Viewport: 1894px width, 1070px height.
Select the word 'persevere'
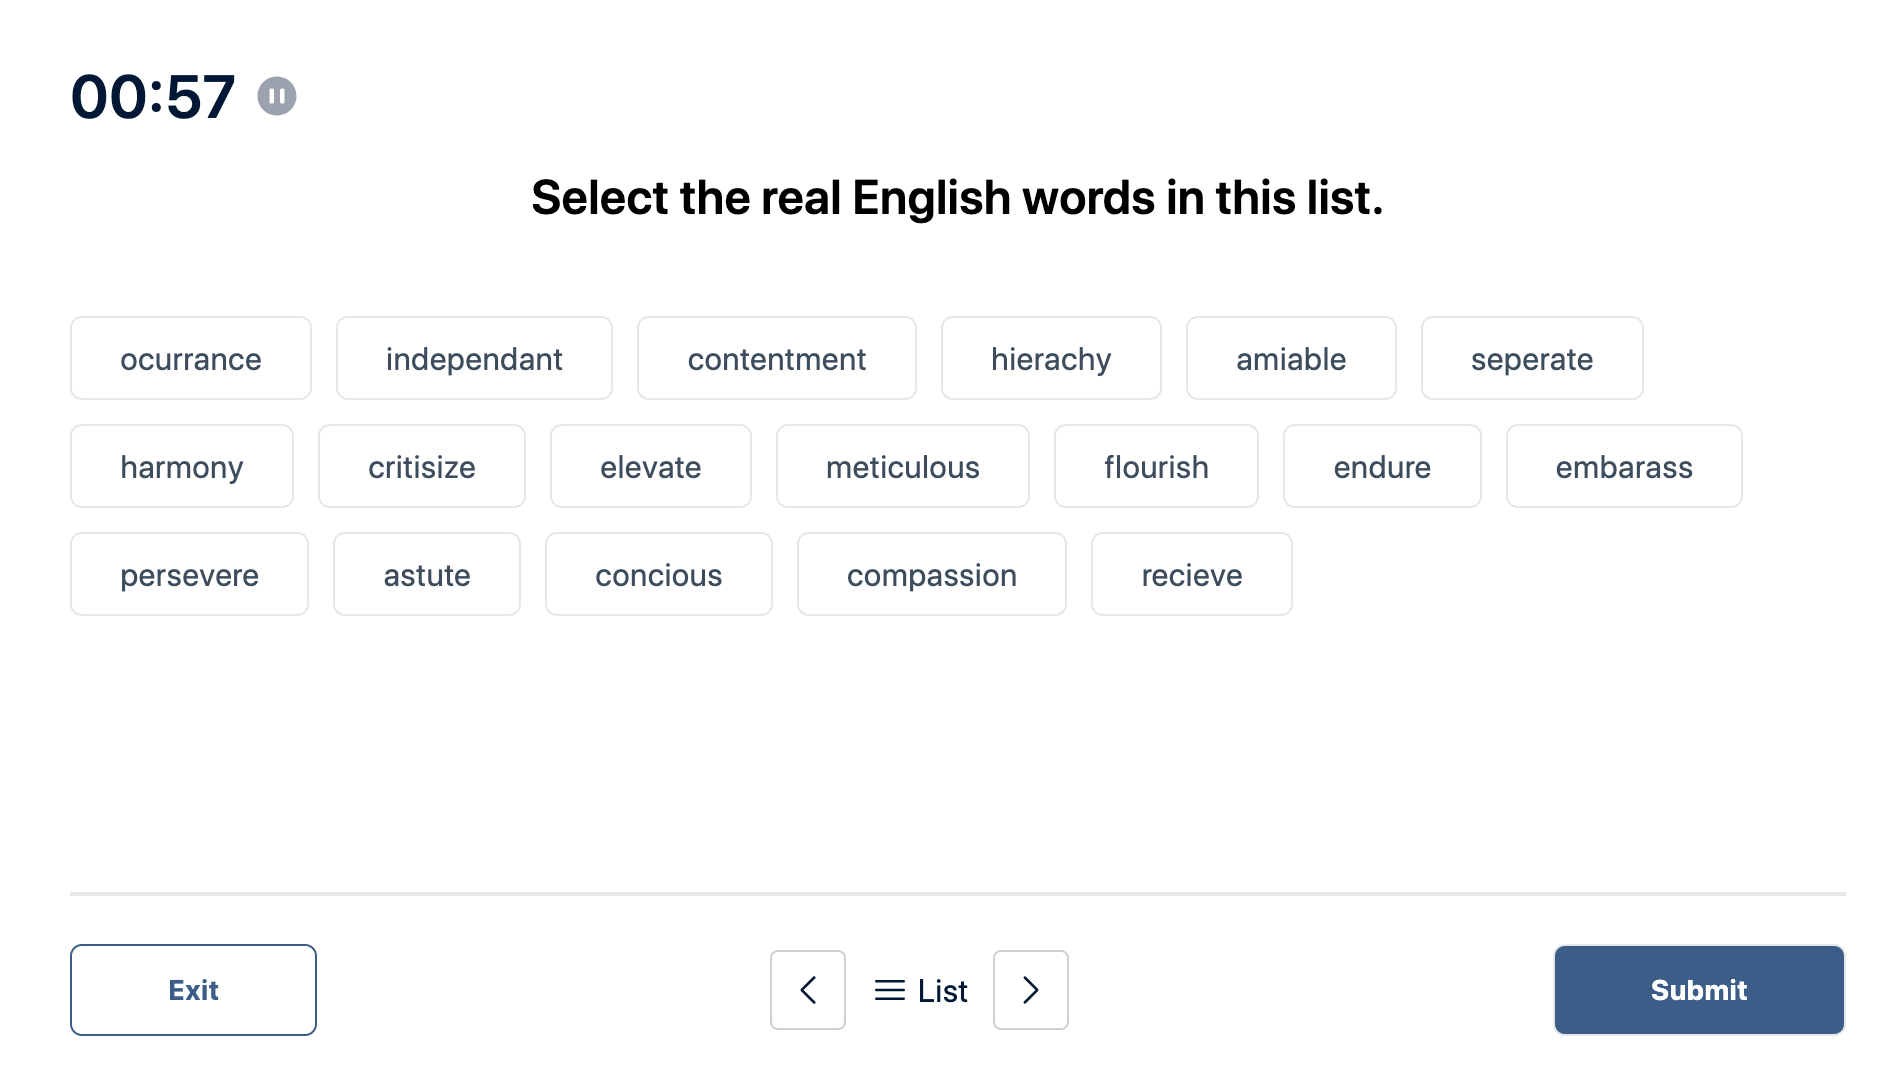[x=189, y=574]
